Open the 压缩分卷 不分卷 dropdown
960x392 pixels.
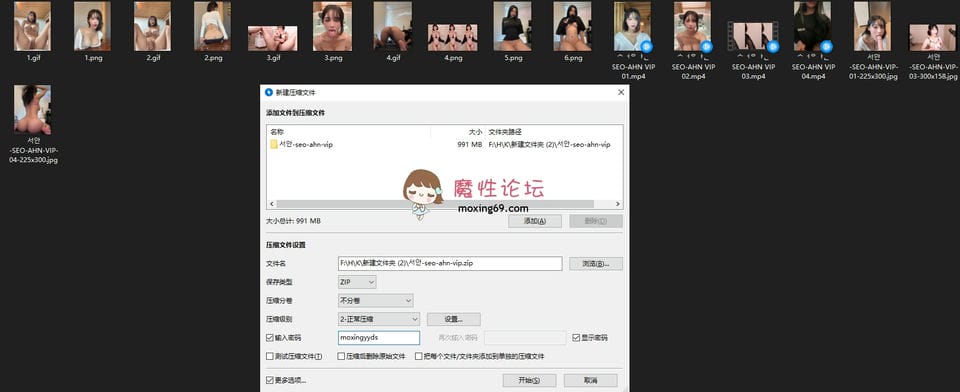(x=376, y=301)
